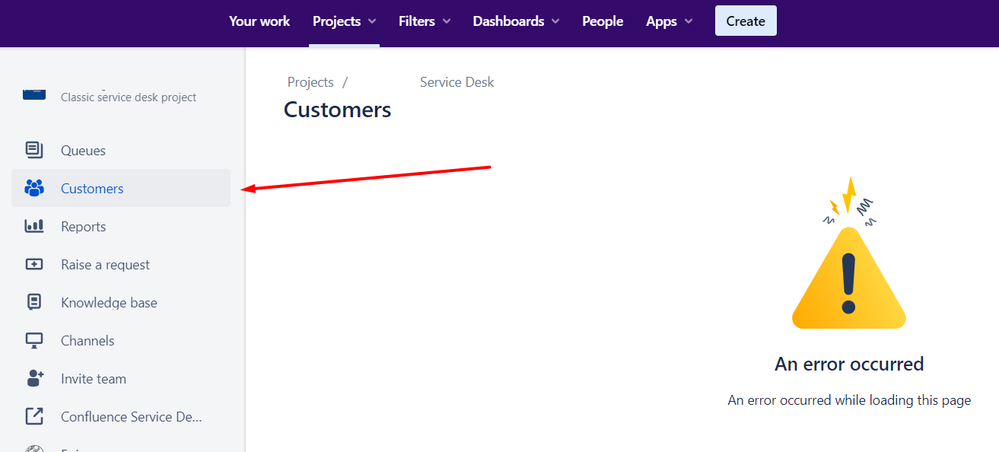
Task: Open the Confluence Service Desk link
Action: pyautogui.click(x=121, y=416)
